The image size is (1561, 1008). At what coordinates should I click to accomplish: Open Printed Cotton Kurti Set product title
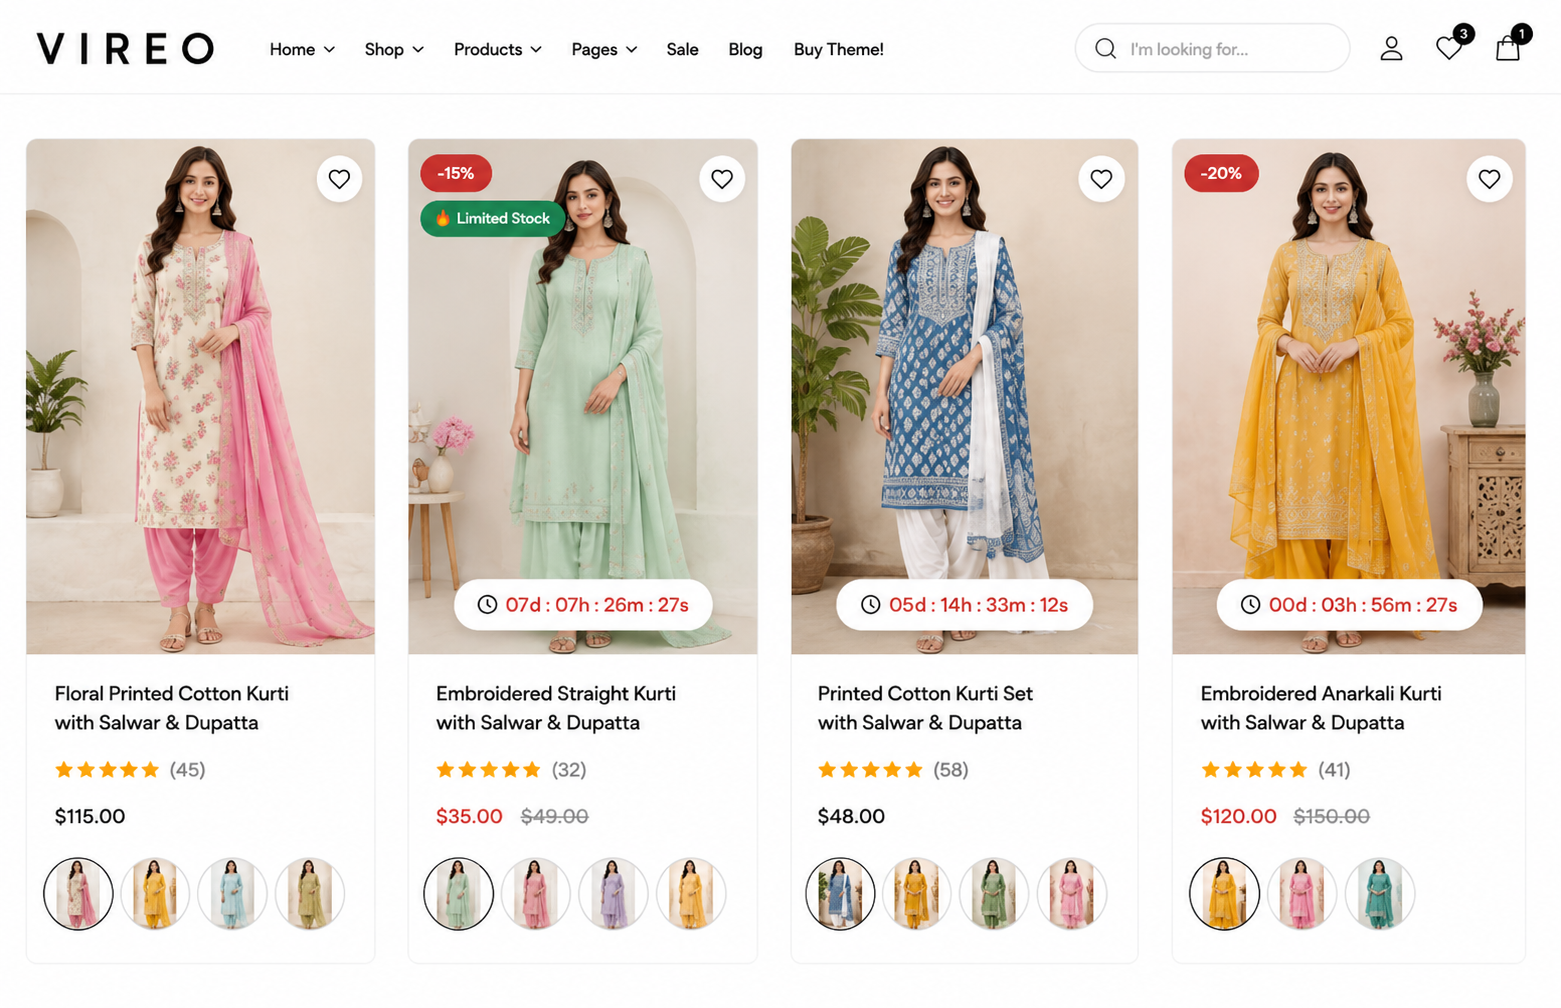click(x=925, y=708)
